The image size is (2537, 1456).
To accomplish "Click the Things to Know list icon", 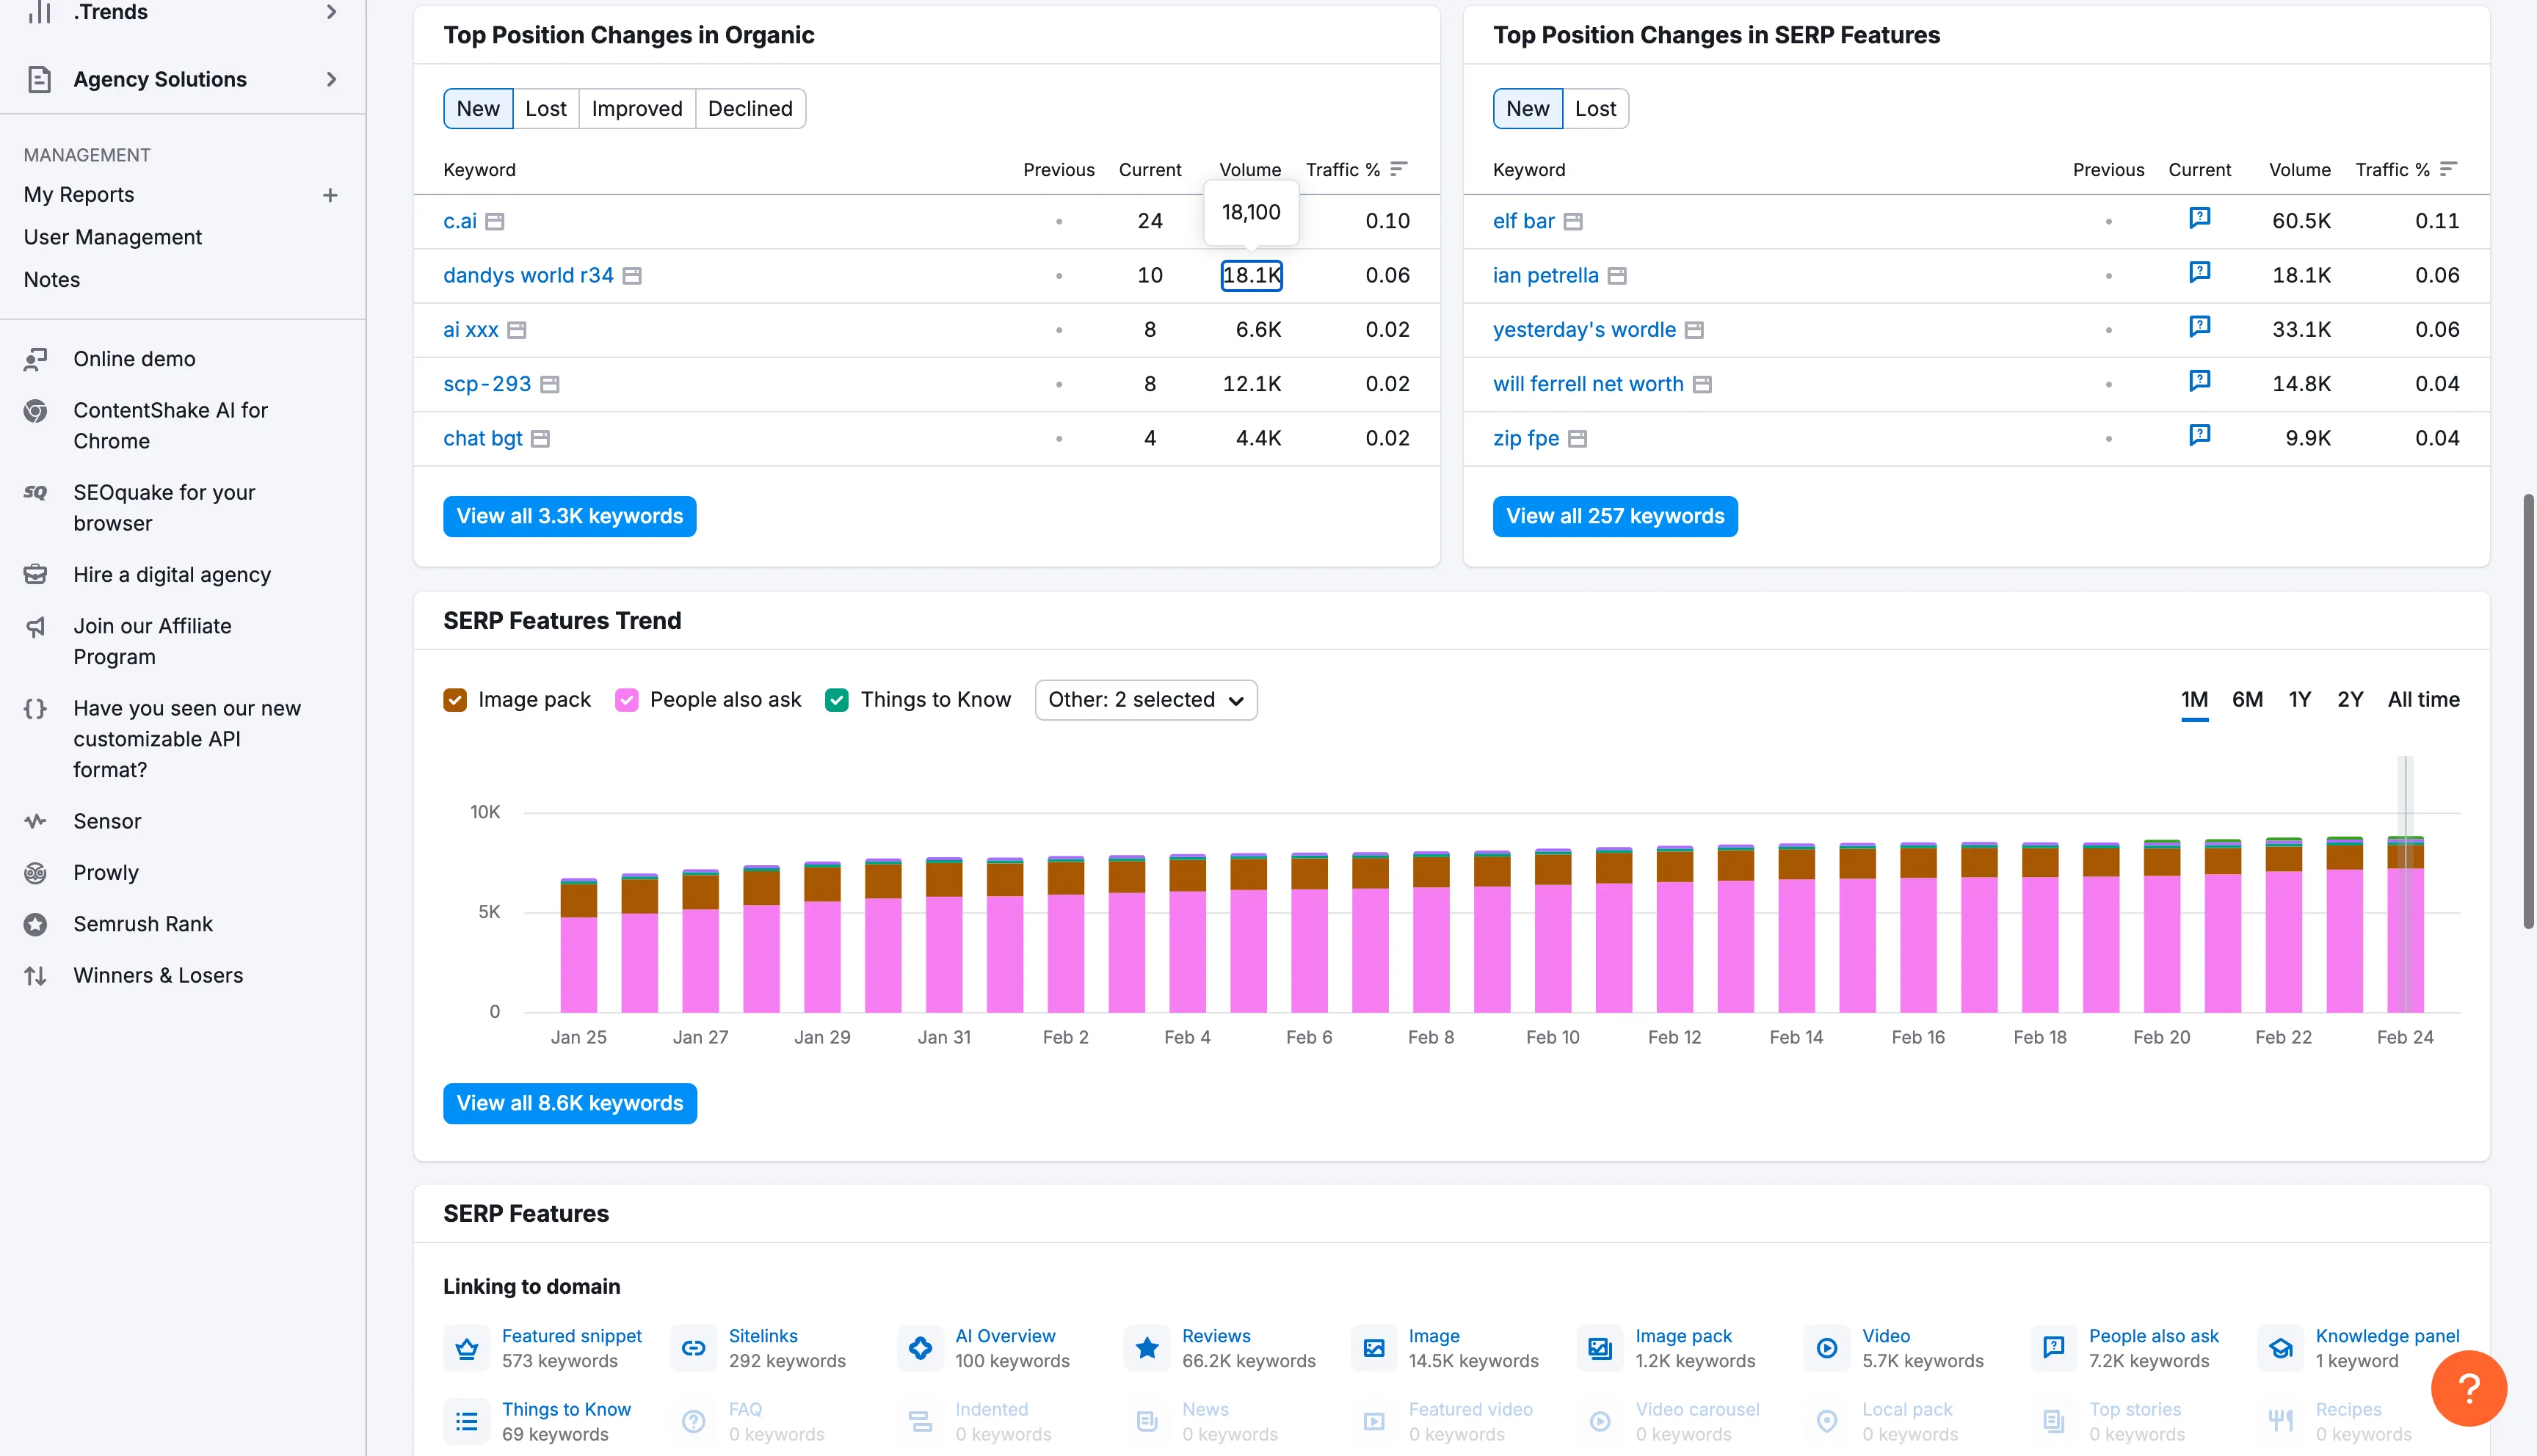I will click(467, 1421).
